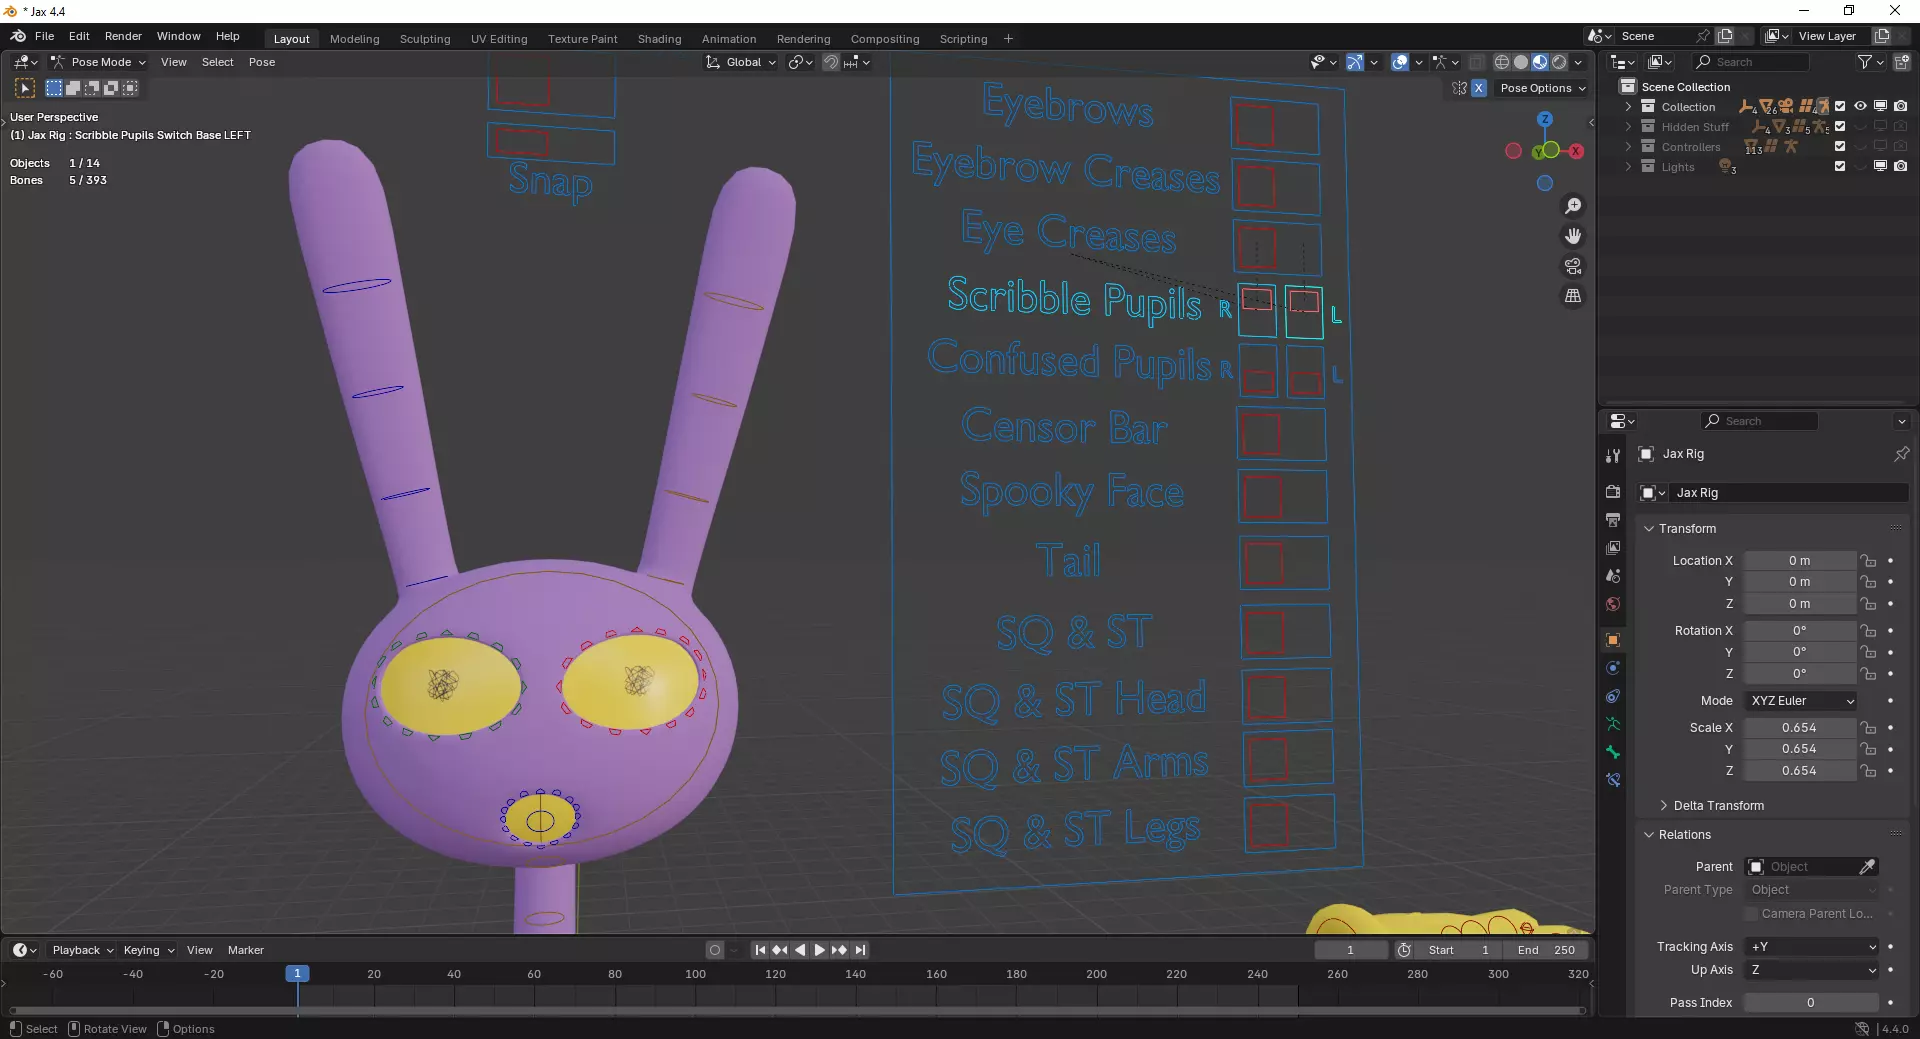Select the tweak select tool icon
Screen dimensions: 1920x1039
[x=25, y=88]
